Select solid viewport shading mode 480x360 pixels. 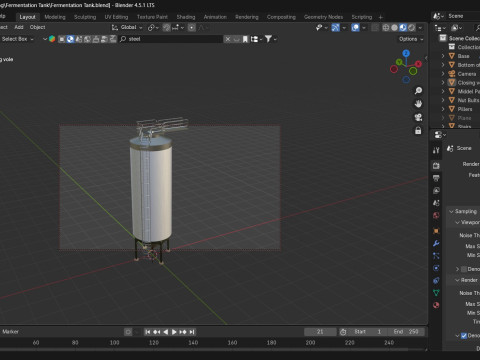pos(394,28)
